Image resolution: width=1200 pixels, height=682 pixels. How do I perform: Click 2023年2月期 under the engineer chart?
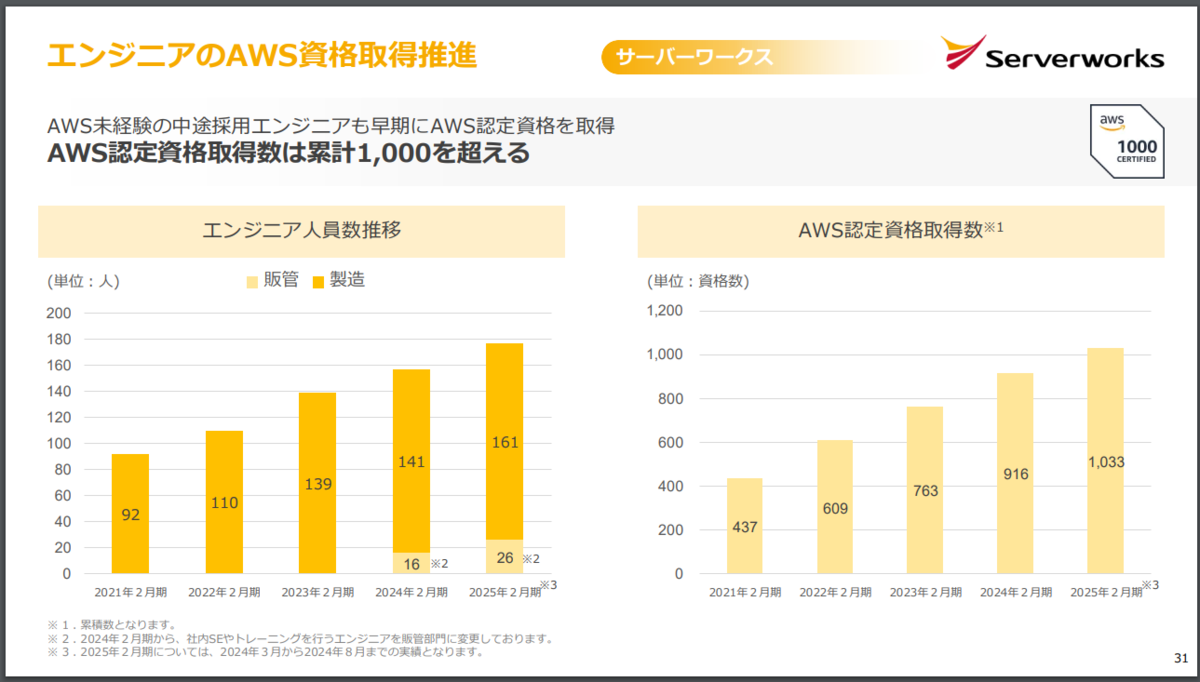(x=318, y=593)
